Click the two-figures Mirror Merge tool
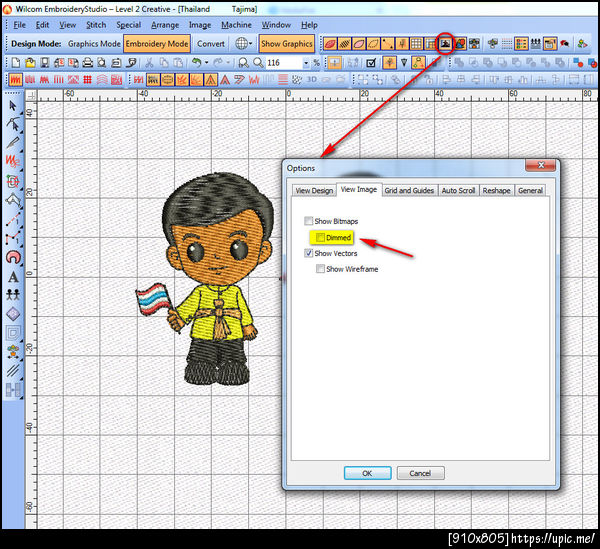 [13, 295]
